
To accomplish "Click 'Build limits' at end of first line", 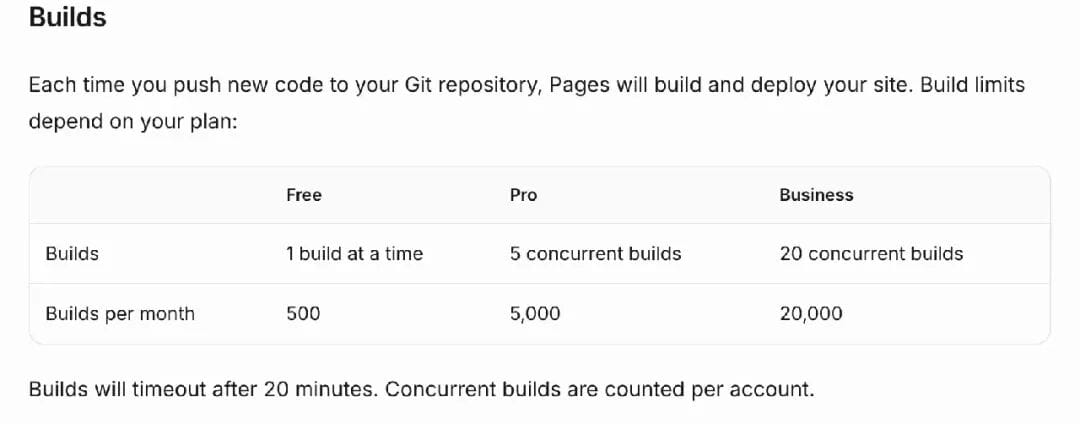I will (973, 85).
